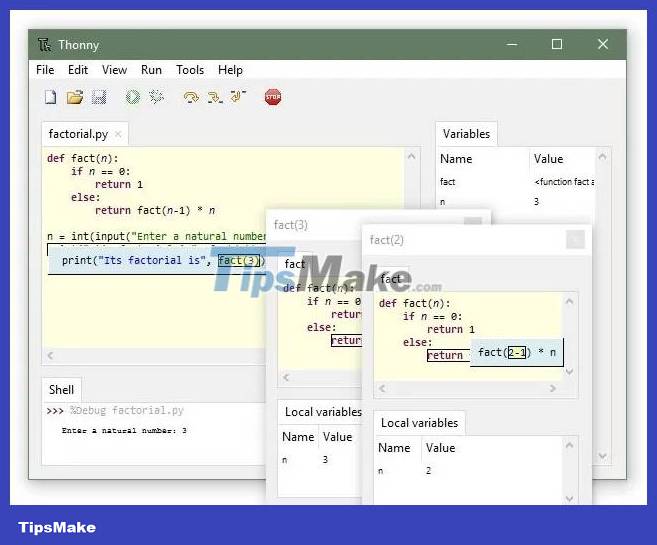Minimize the Thonny window

(x=512, y=44)
